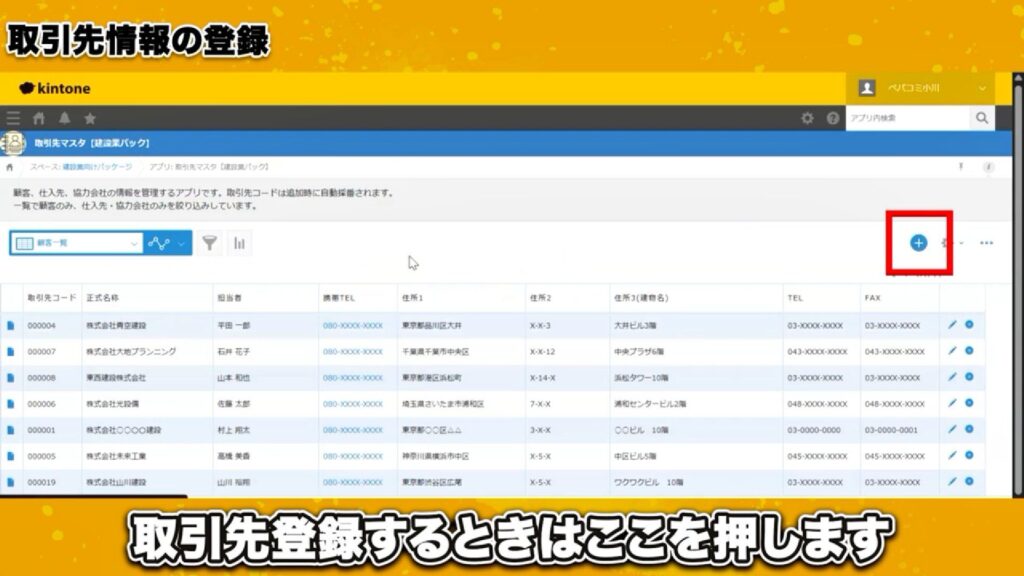The height and width of the screenshot is (576, 1024).
Task: Edit record 000005 with pencil icon
Action: point(952,455)
